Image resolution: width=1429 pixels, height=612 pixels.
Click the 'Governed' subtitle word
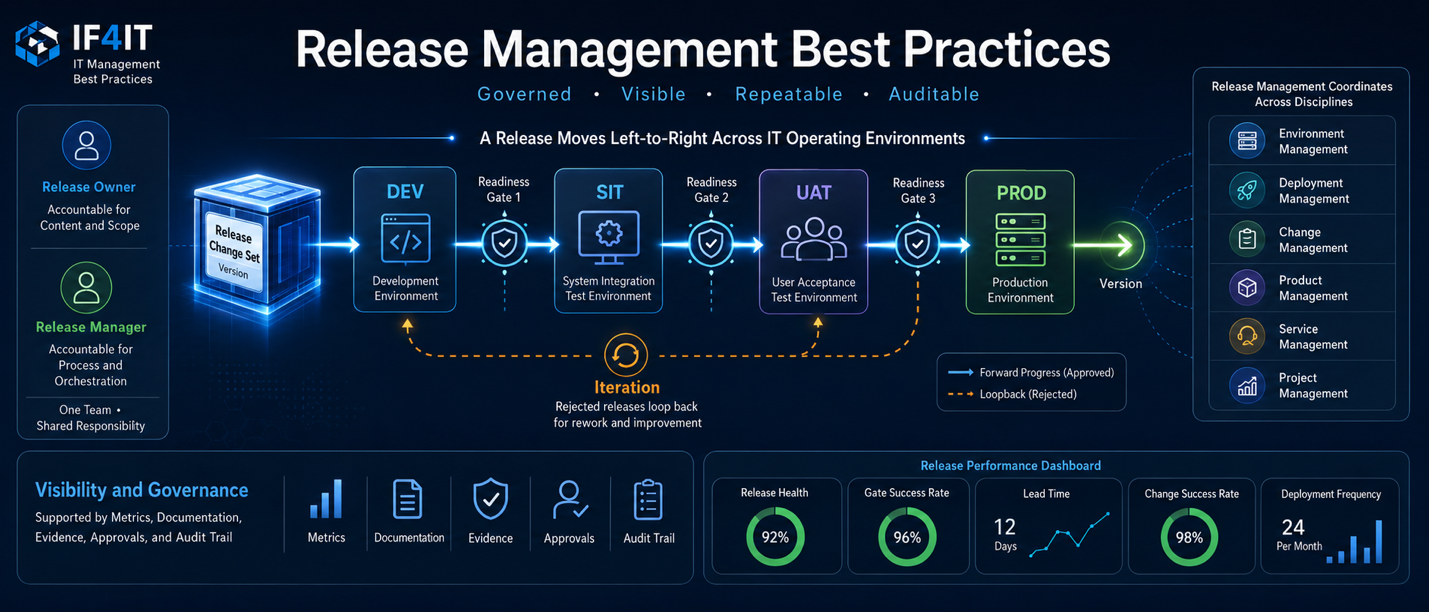524,94
